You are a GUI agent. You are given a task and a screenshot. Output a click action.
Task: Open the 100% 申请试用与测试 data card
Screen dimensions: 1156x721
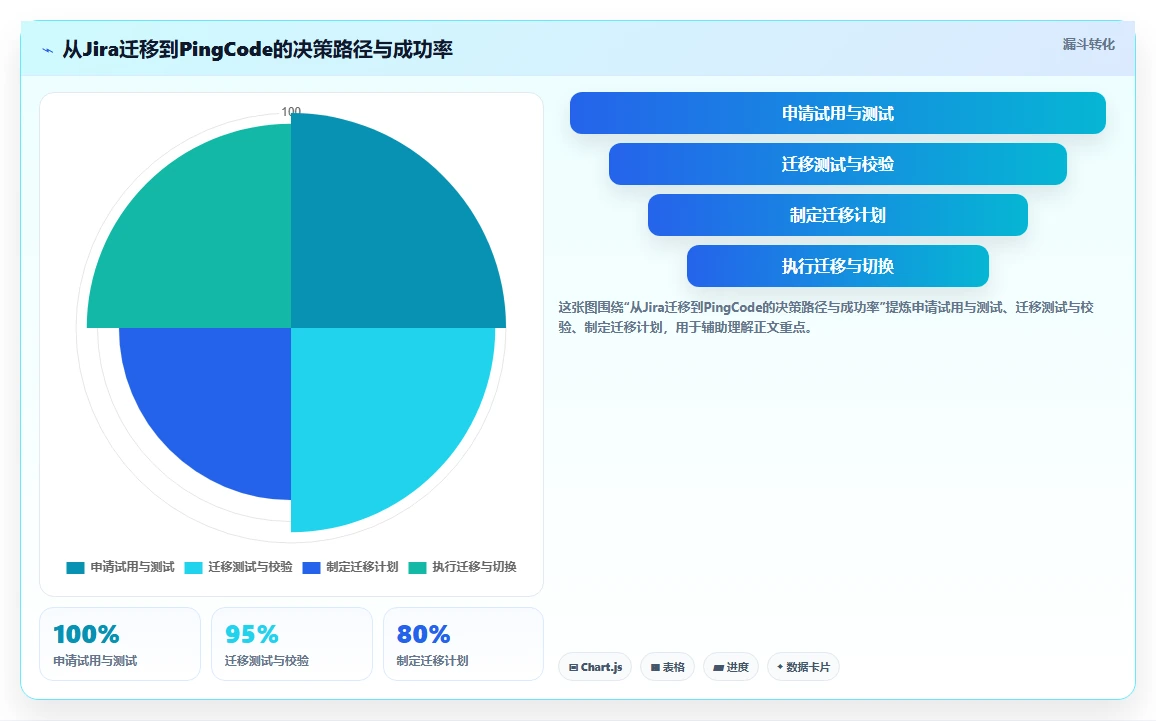pyautogui.click(x=119, y=644)
